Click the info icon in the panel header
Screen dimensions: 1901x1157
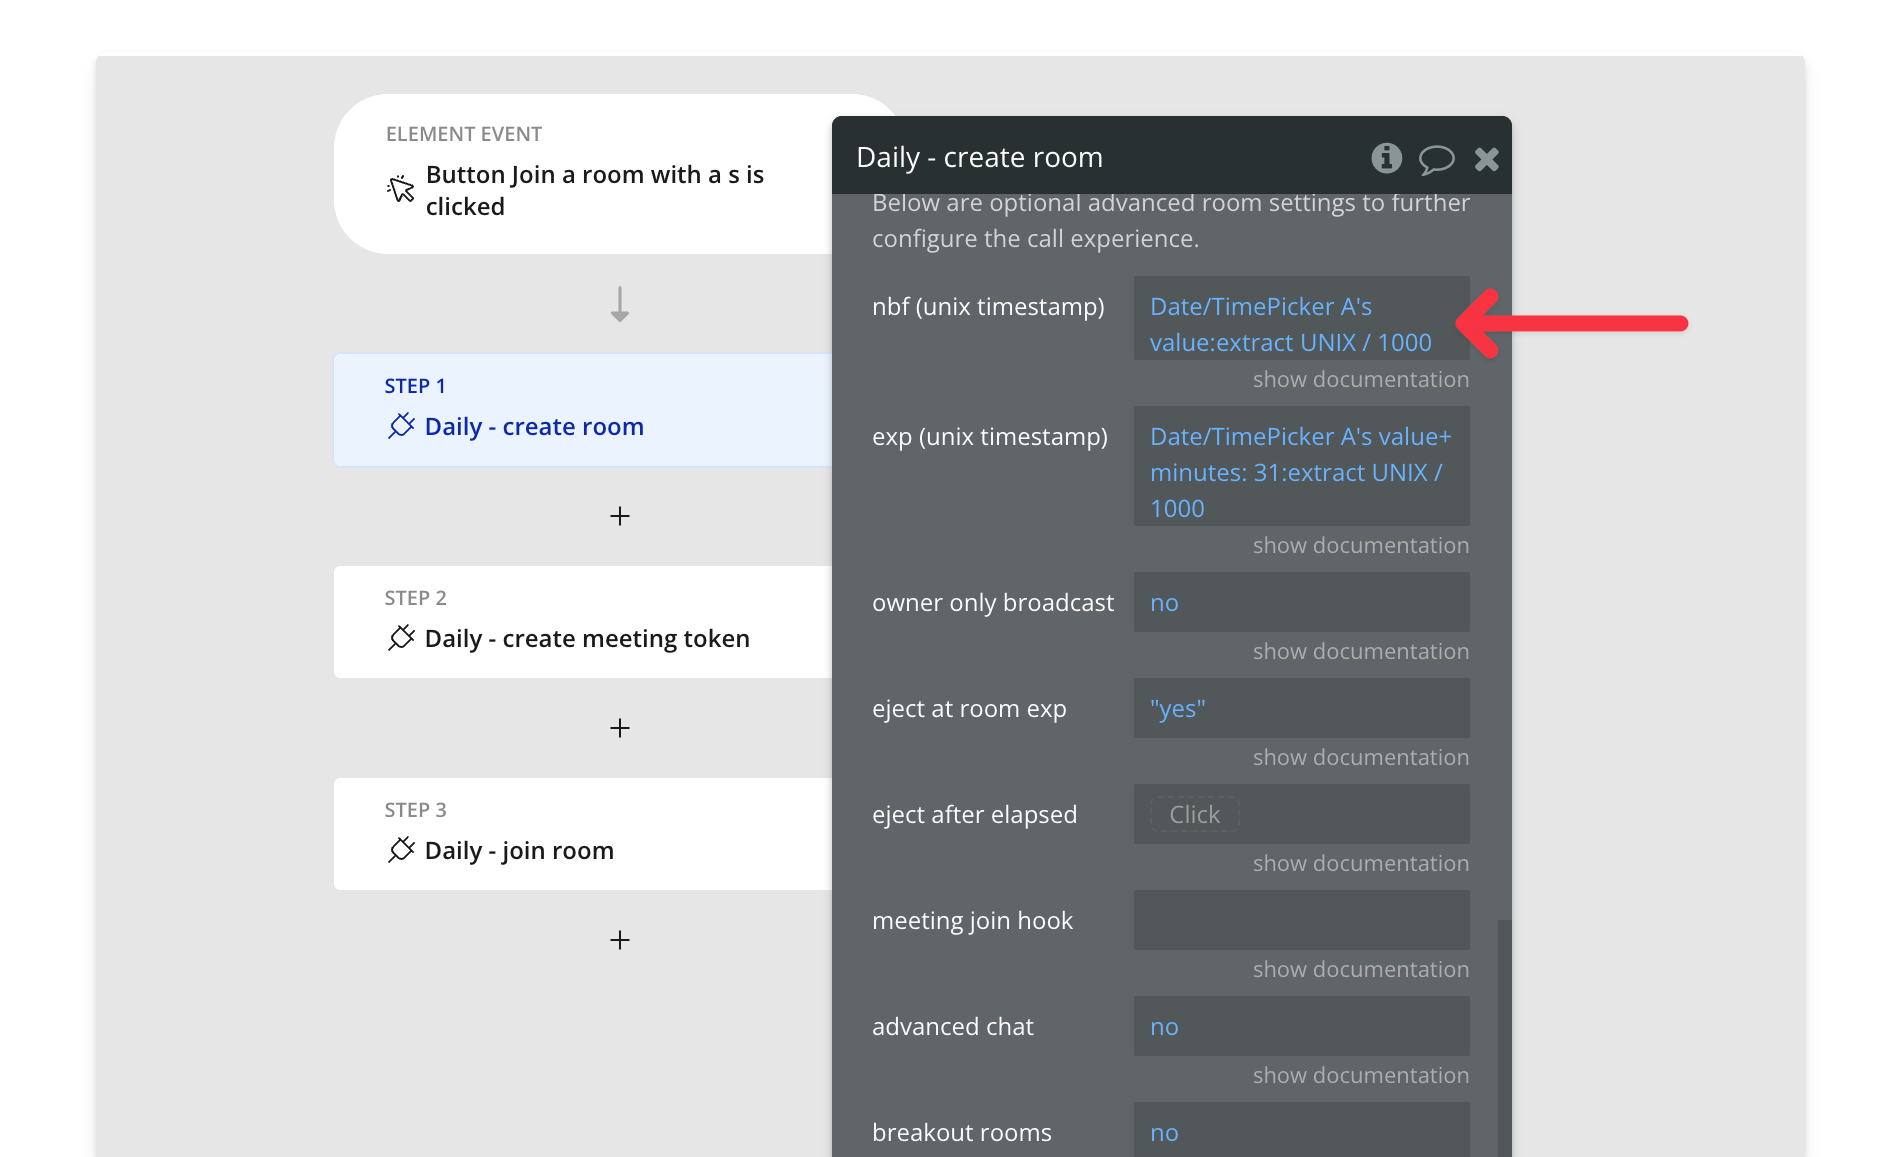pyautogui.click(x=1386, y=158)
